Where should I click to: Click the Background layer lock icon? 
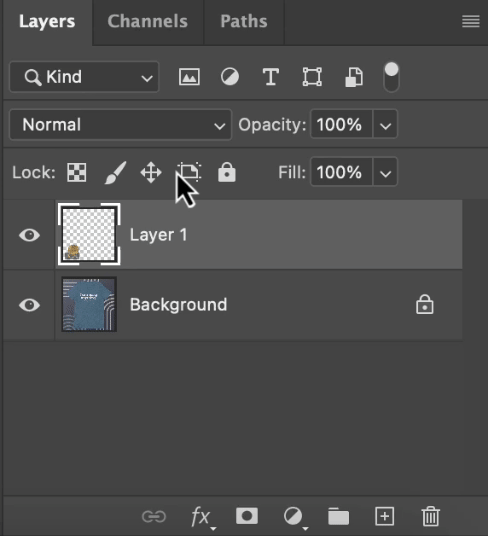[x=424, y=304]
